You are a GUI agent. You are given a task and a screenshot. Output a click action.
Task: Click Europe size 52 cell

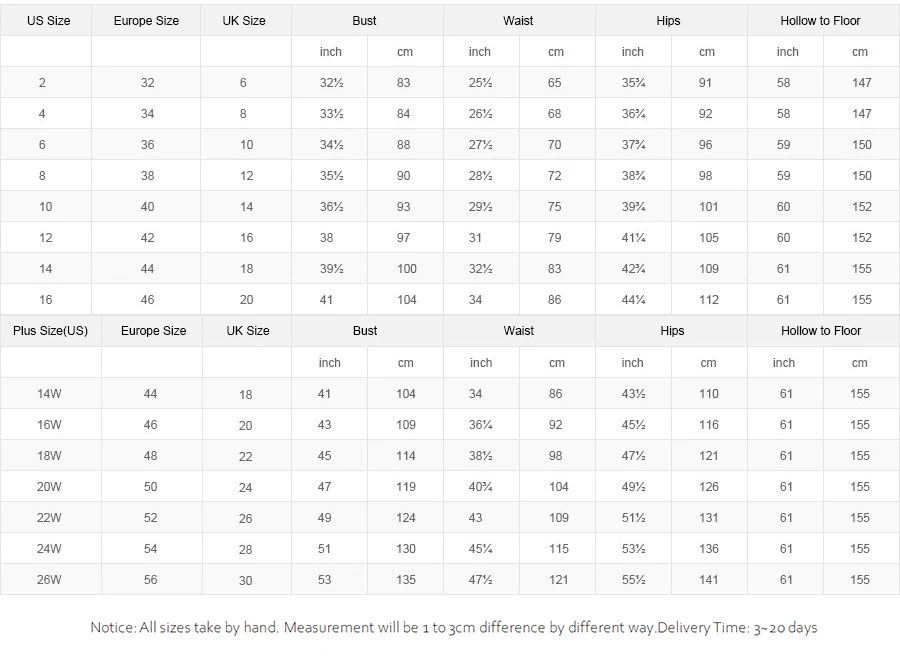click(150, 518)
